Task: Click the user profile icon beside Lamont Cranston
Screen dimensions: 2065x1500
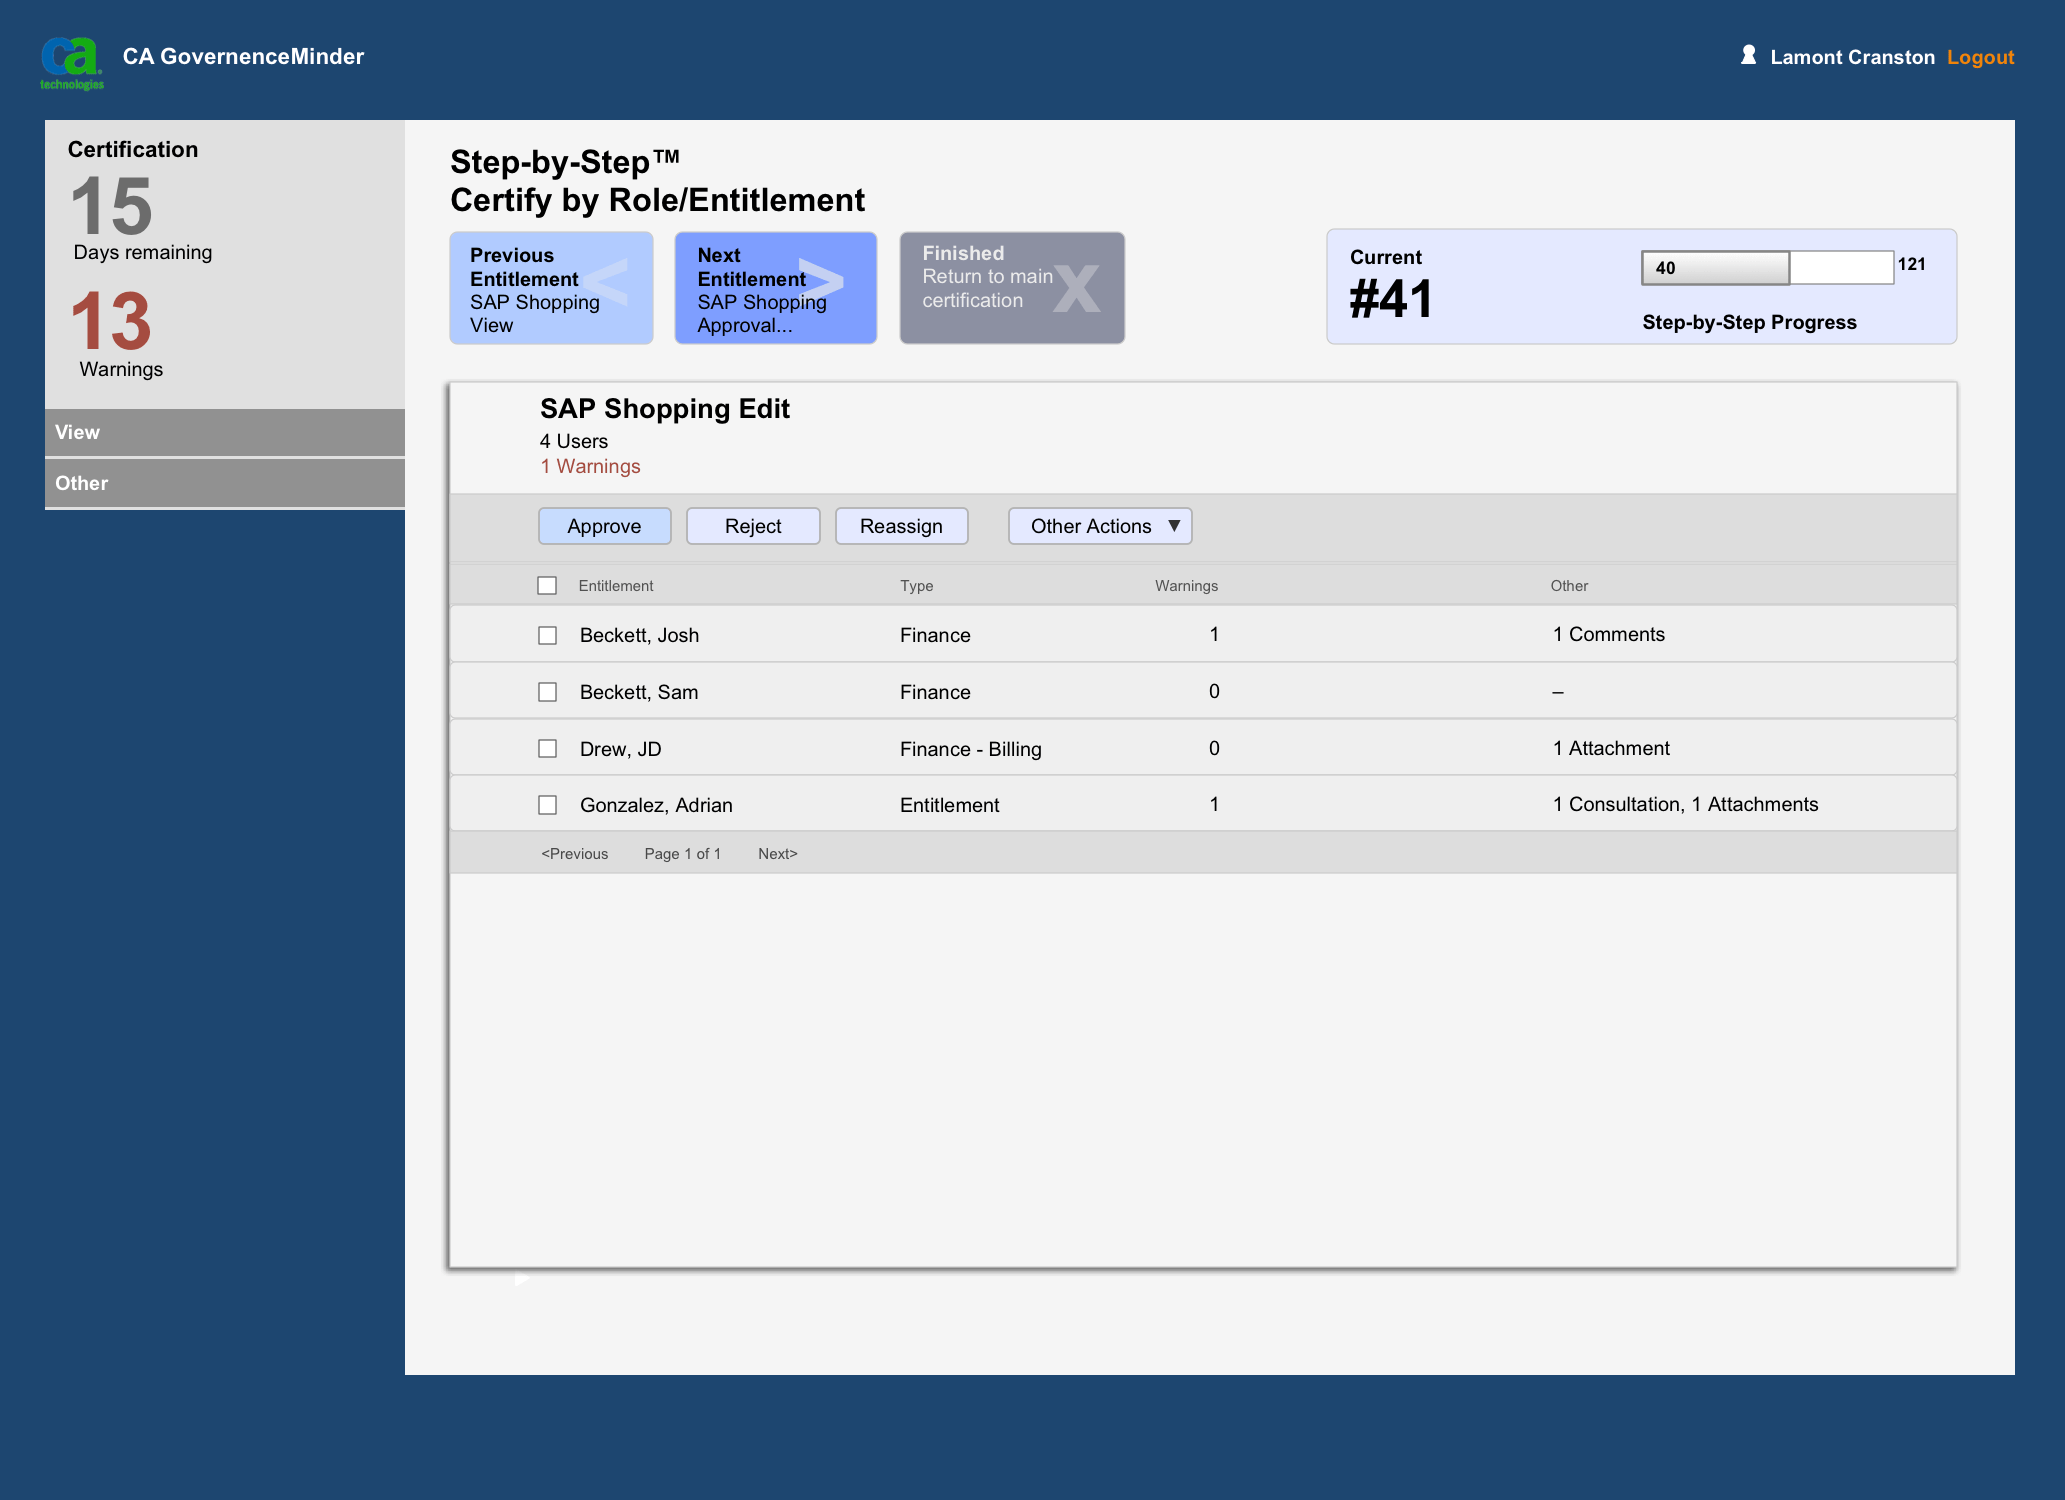Action: tap(1748, 55)
